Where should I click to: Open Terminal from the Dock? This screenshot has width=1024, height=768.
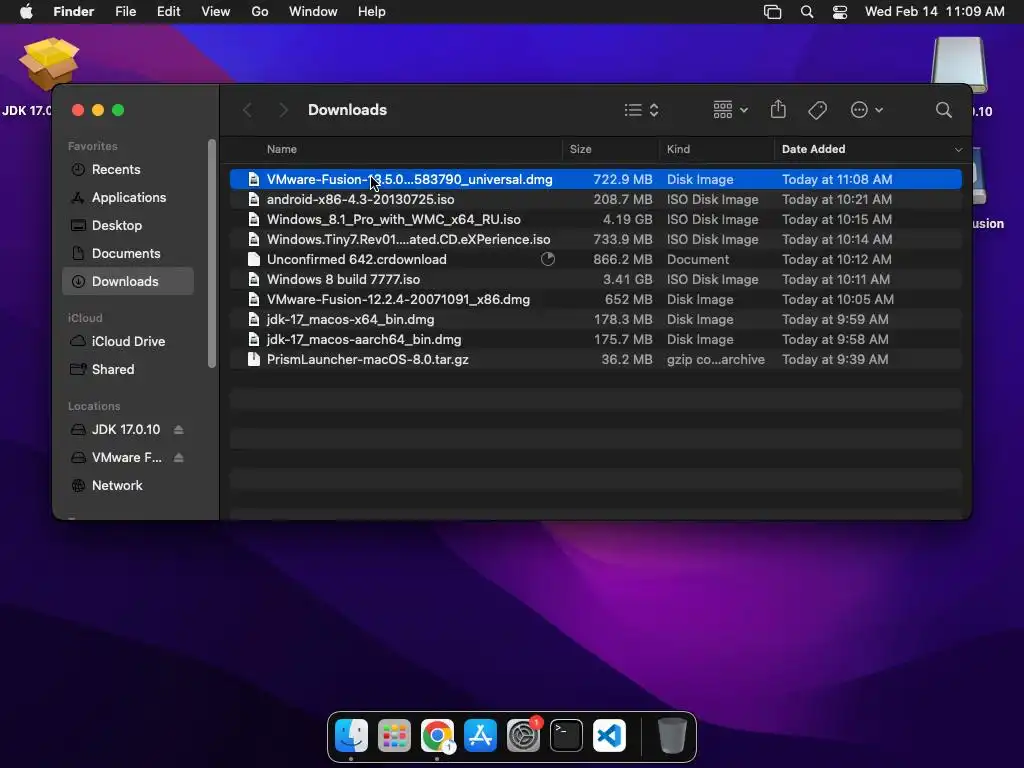[566, 736]
